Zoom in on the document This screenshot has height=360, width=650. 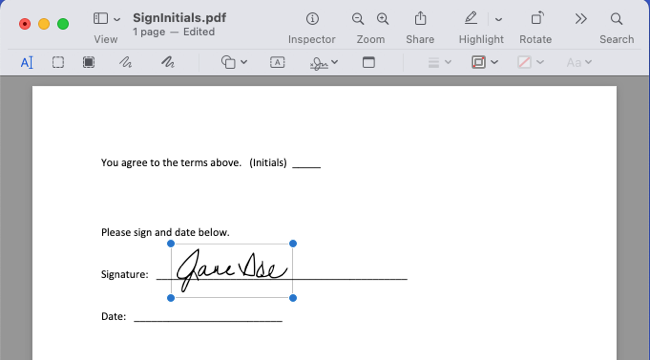(x=383, y=19)
